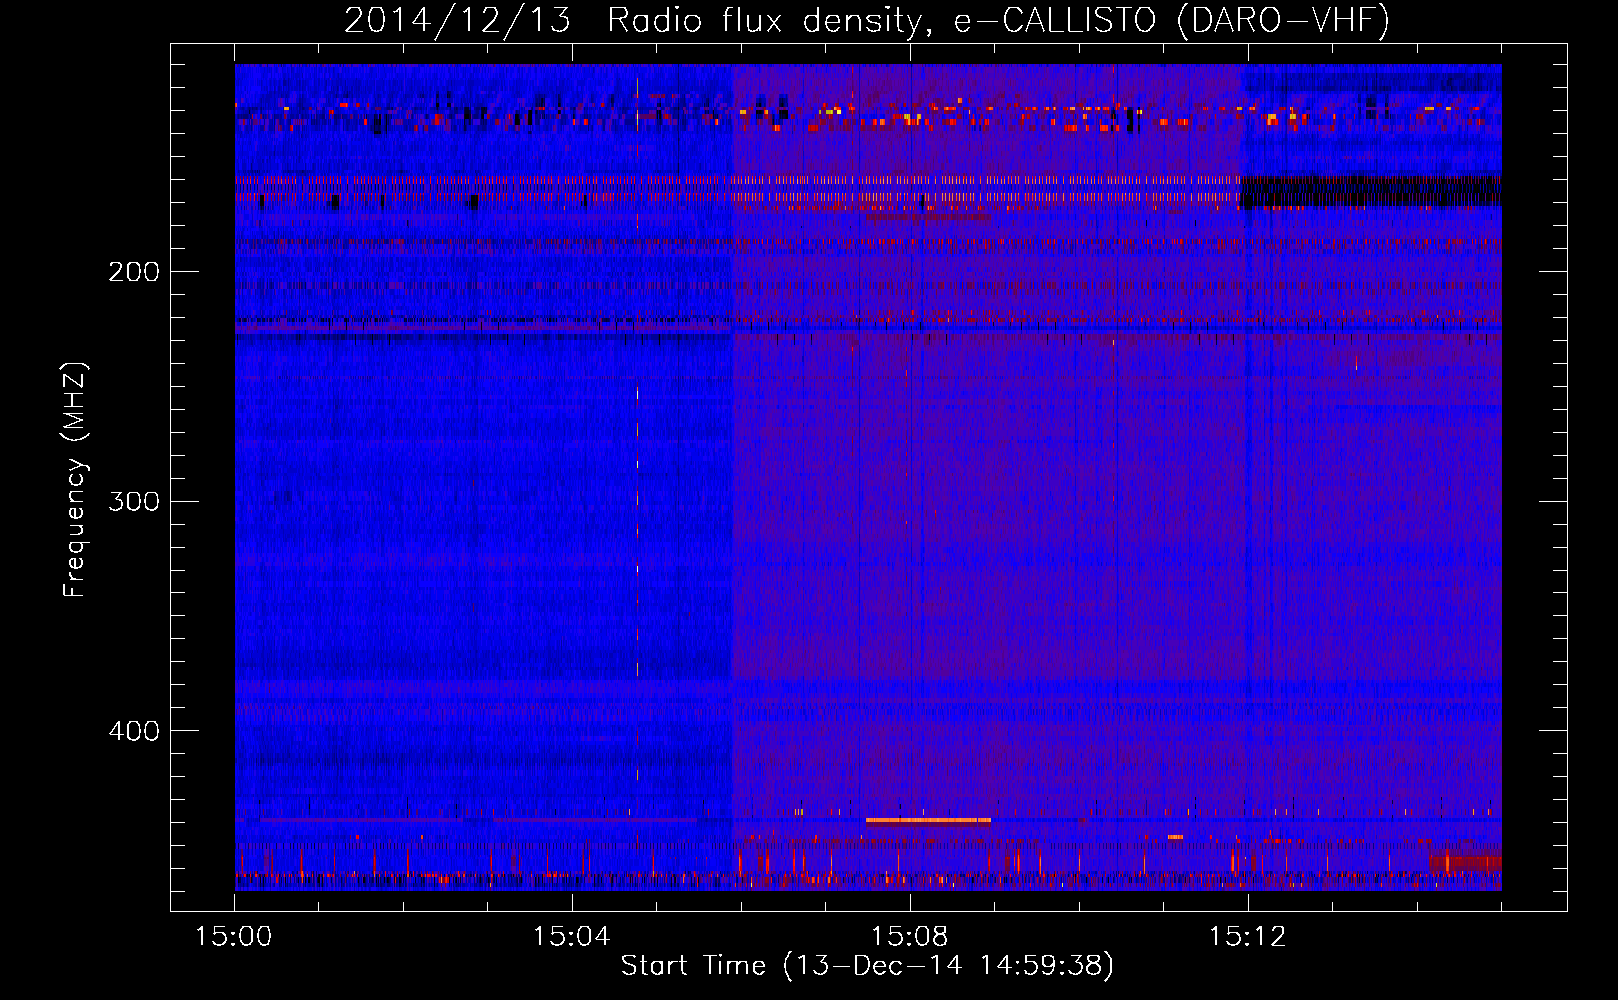Click the date "2014/12/13" in the title

[457, 20]
